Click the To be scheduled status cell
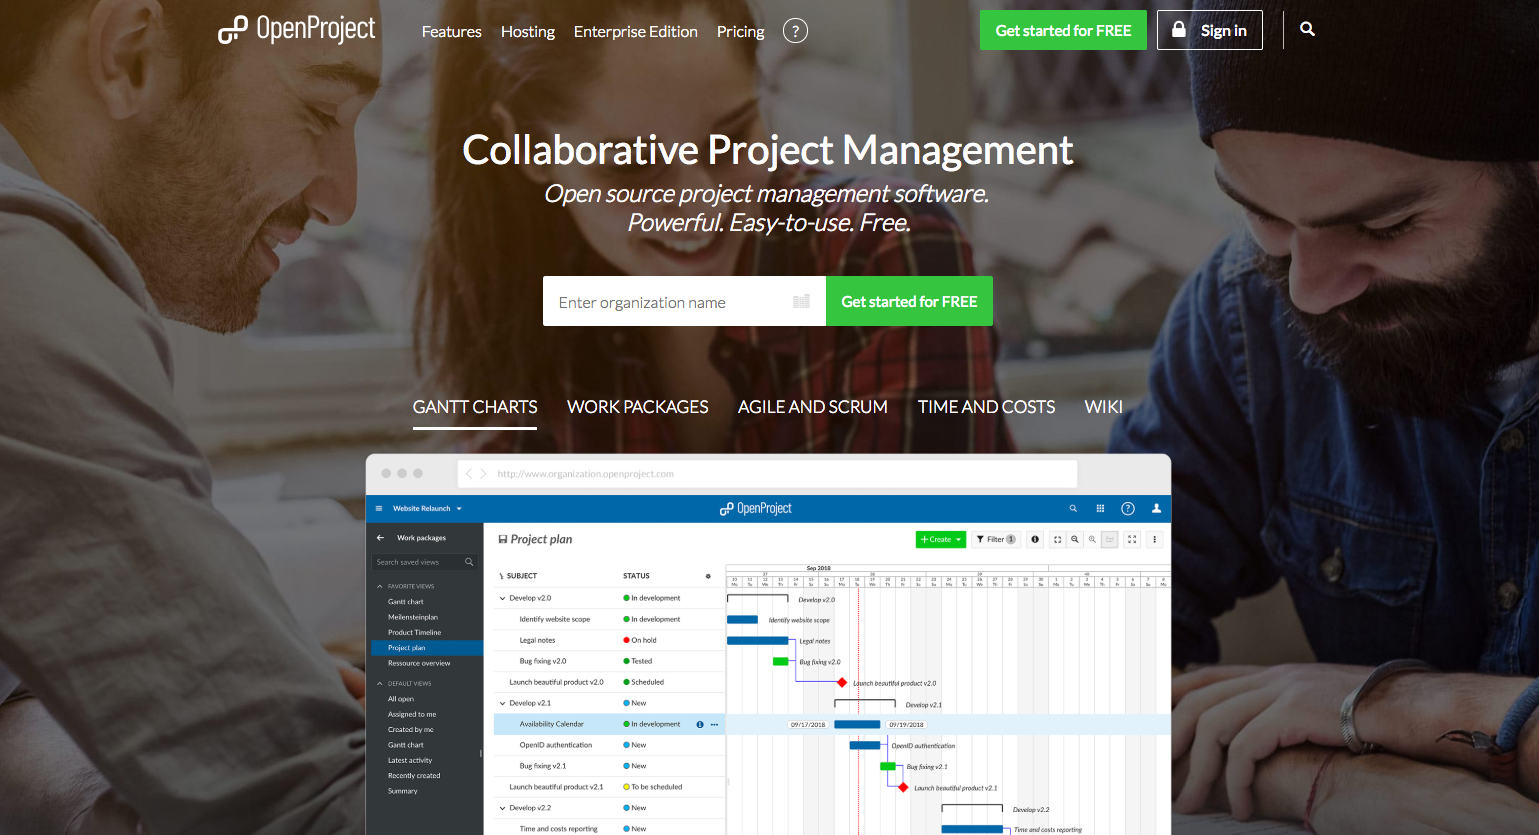Viewport: 1539px width, 835px height. click(x=653, y=787)
